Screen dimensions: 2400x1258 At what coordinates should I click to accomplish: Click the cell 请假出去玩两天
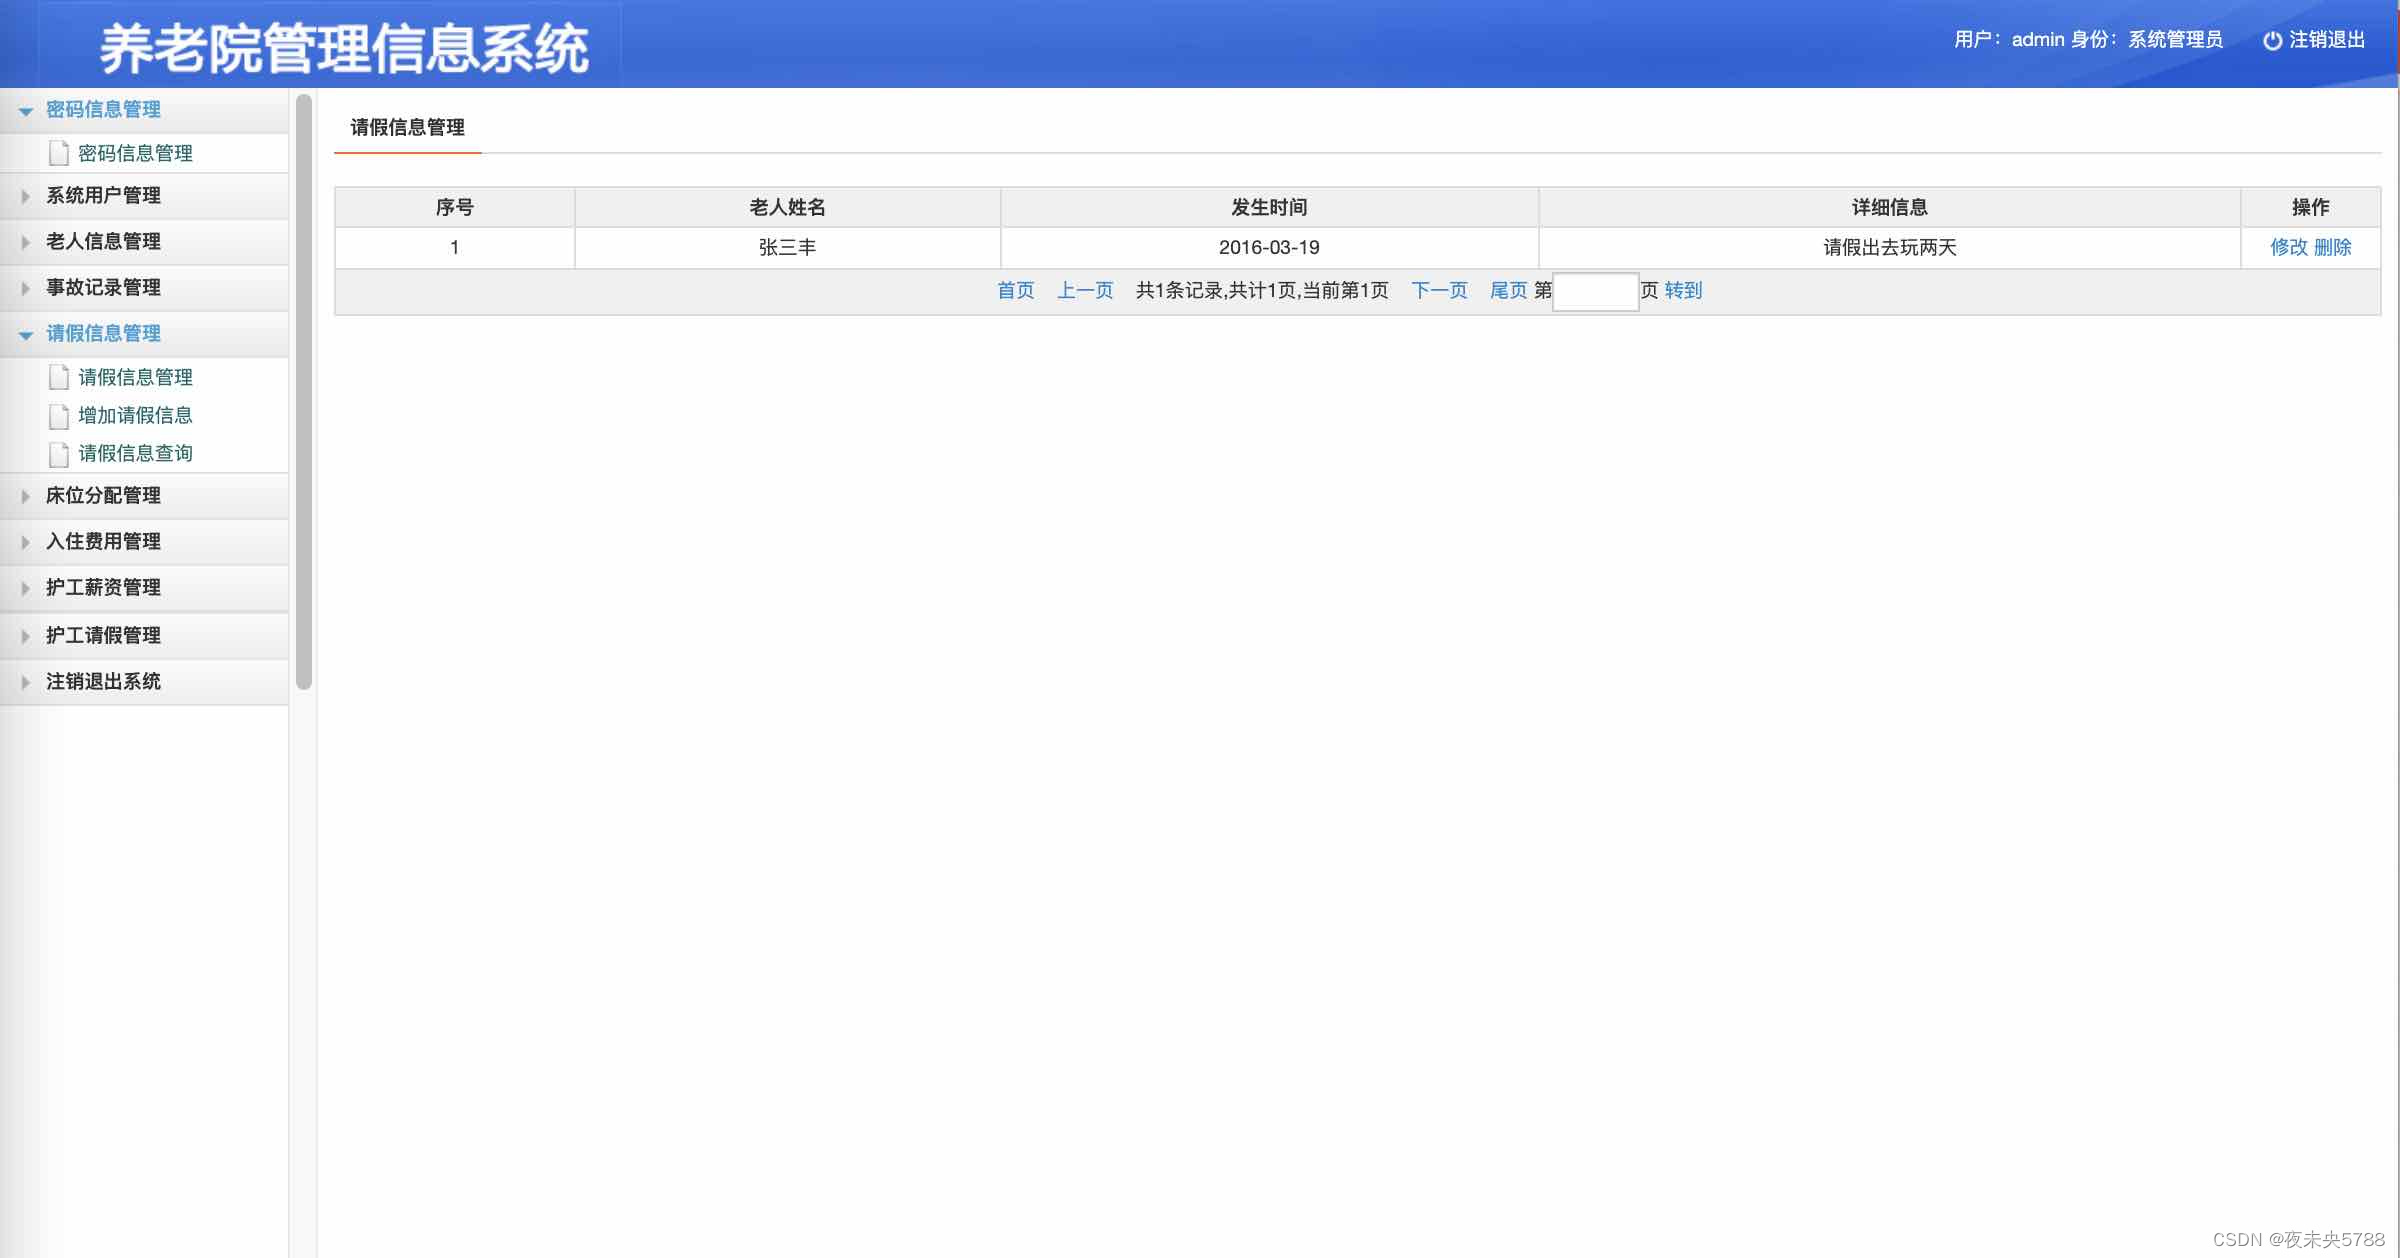pos(1889,247)
